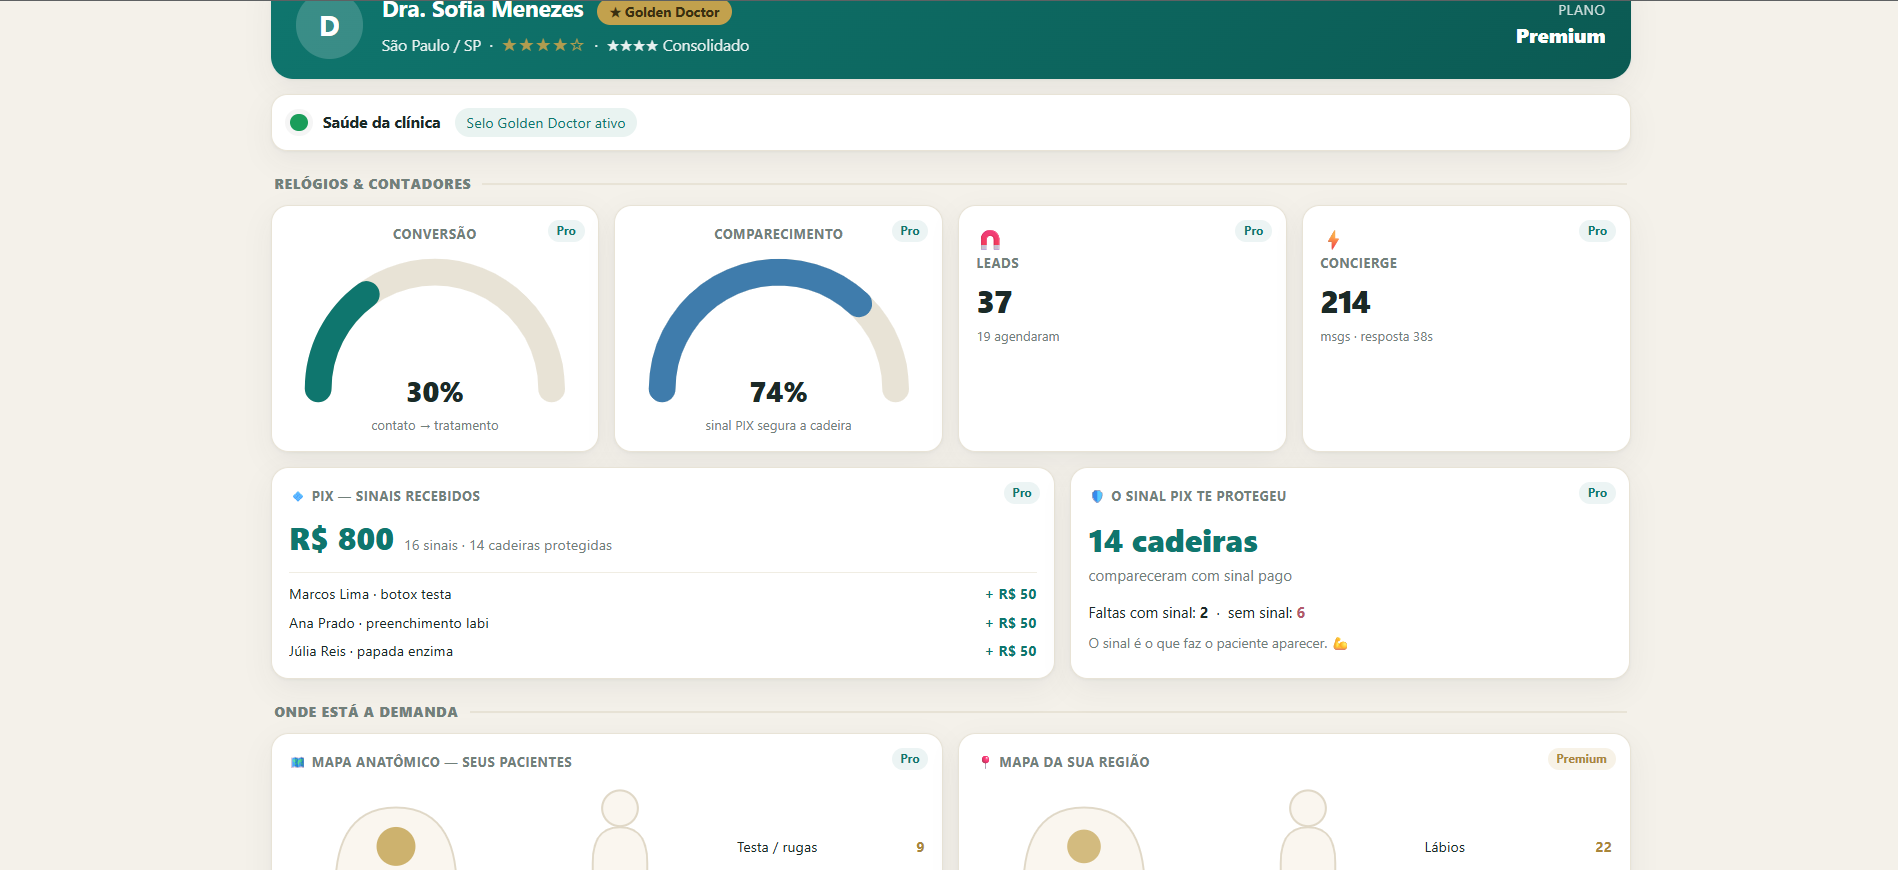Open the Marcos Lima botox testa entry
This screenshot has height=870, width=1898.
(663, 594)
